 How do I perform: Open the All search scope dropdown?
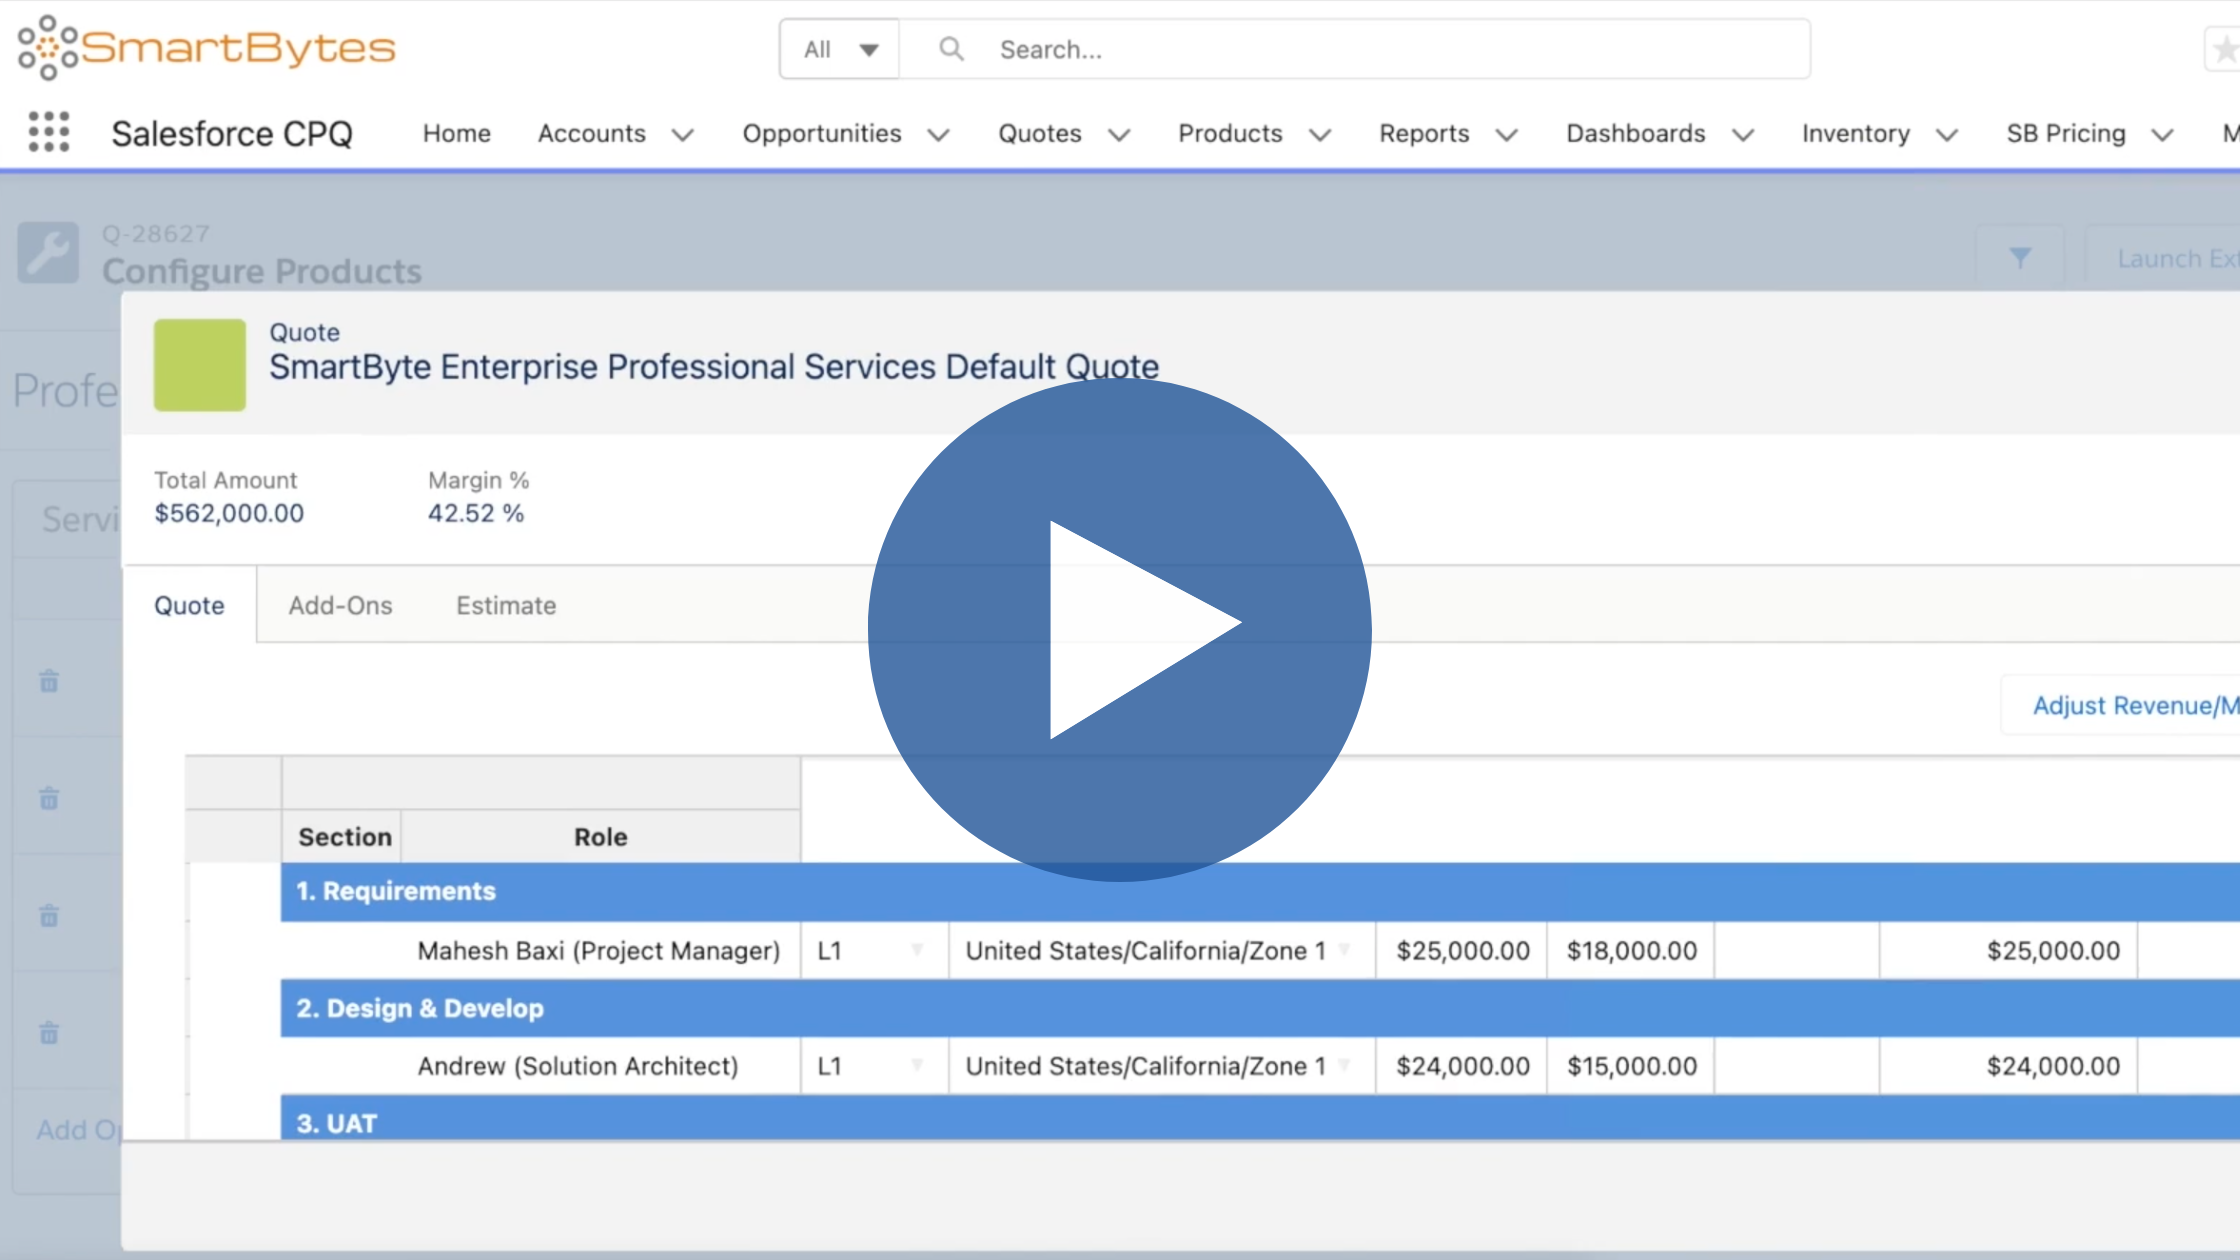840,49
